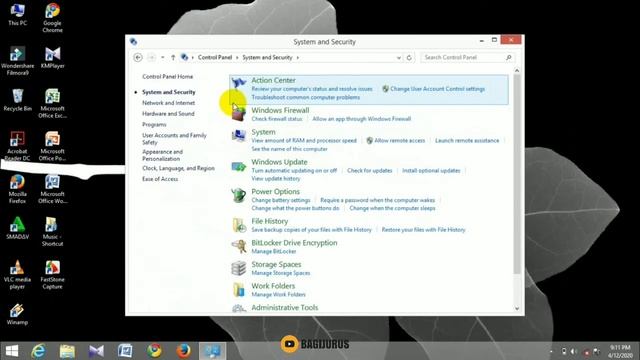The height and width of the screenshot is (360, 640).
Task: Launch Internet Explorer from taskbar
Action: [x=38, y=351]
